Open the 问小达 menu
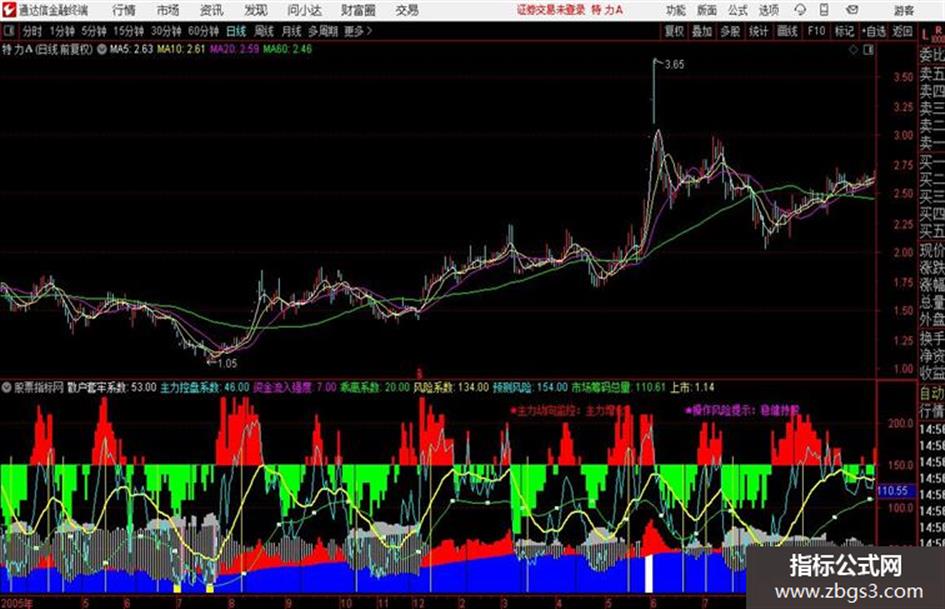This screenshot has height=609, width=945. [x=304, y=10]
